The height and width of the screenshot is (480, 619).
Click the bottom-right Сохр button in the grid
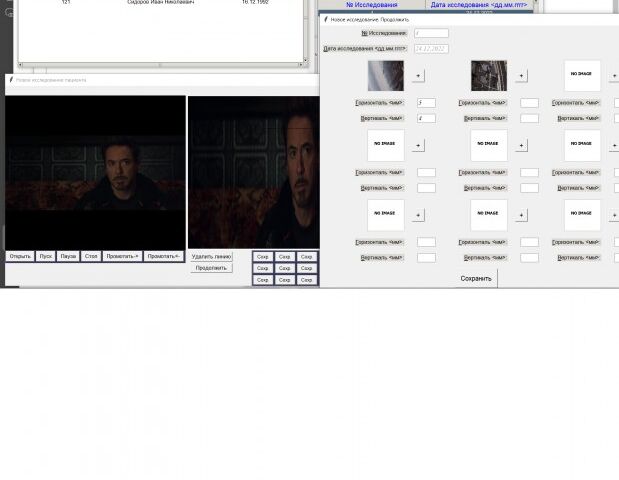(x=307, y=279)
